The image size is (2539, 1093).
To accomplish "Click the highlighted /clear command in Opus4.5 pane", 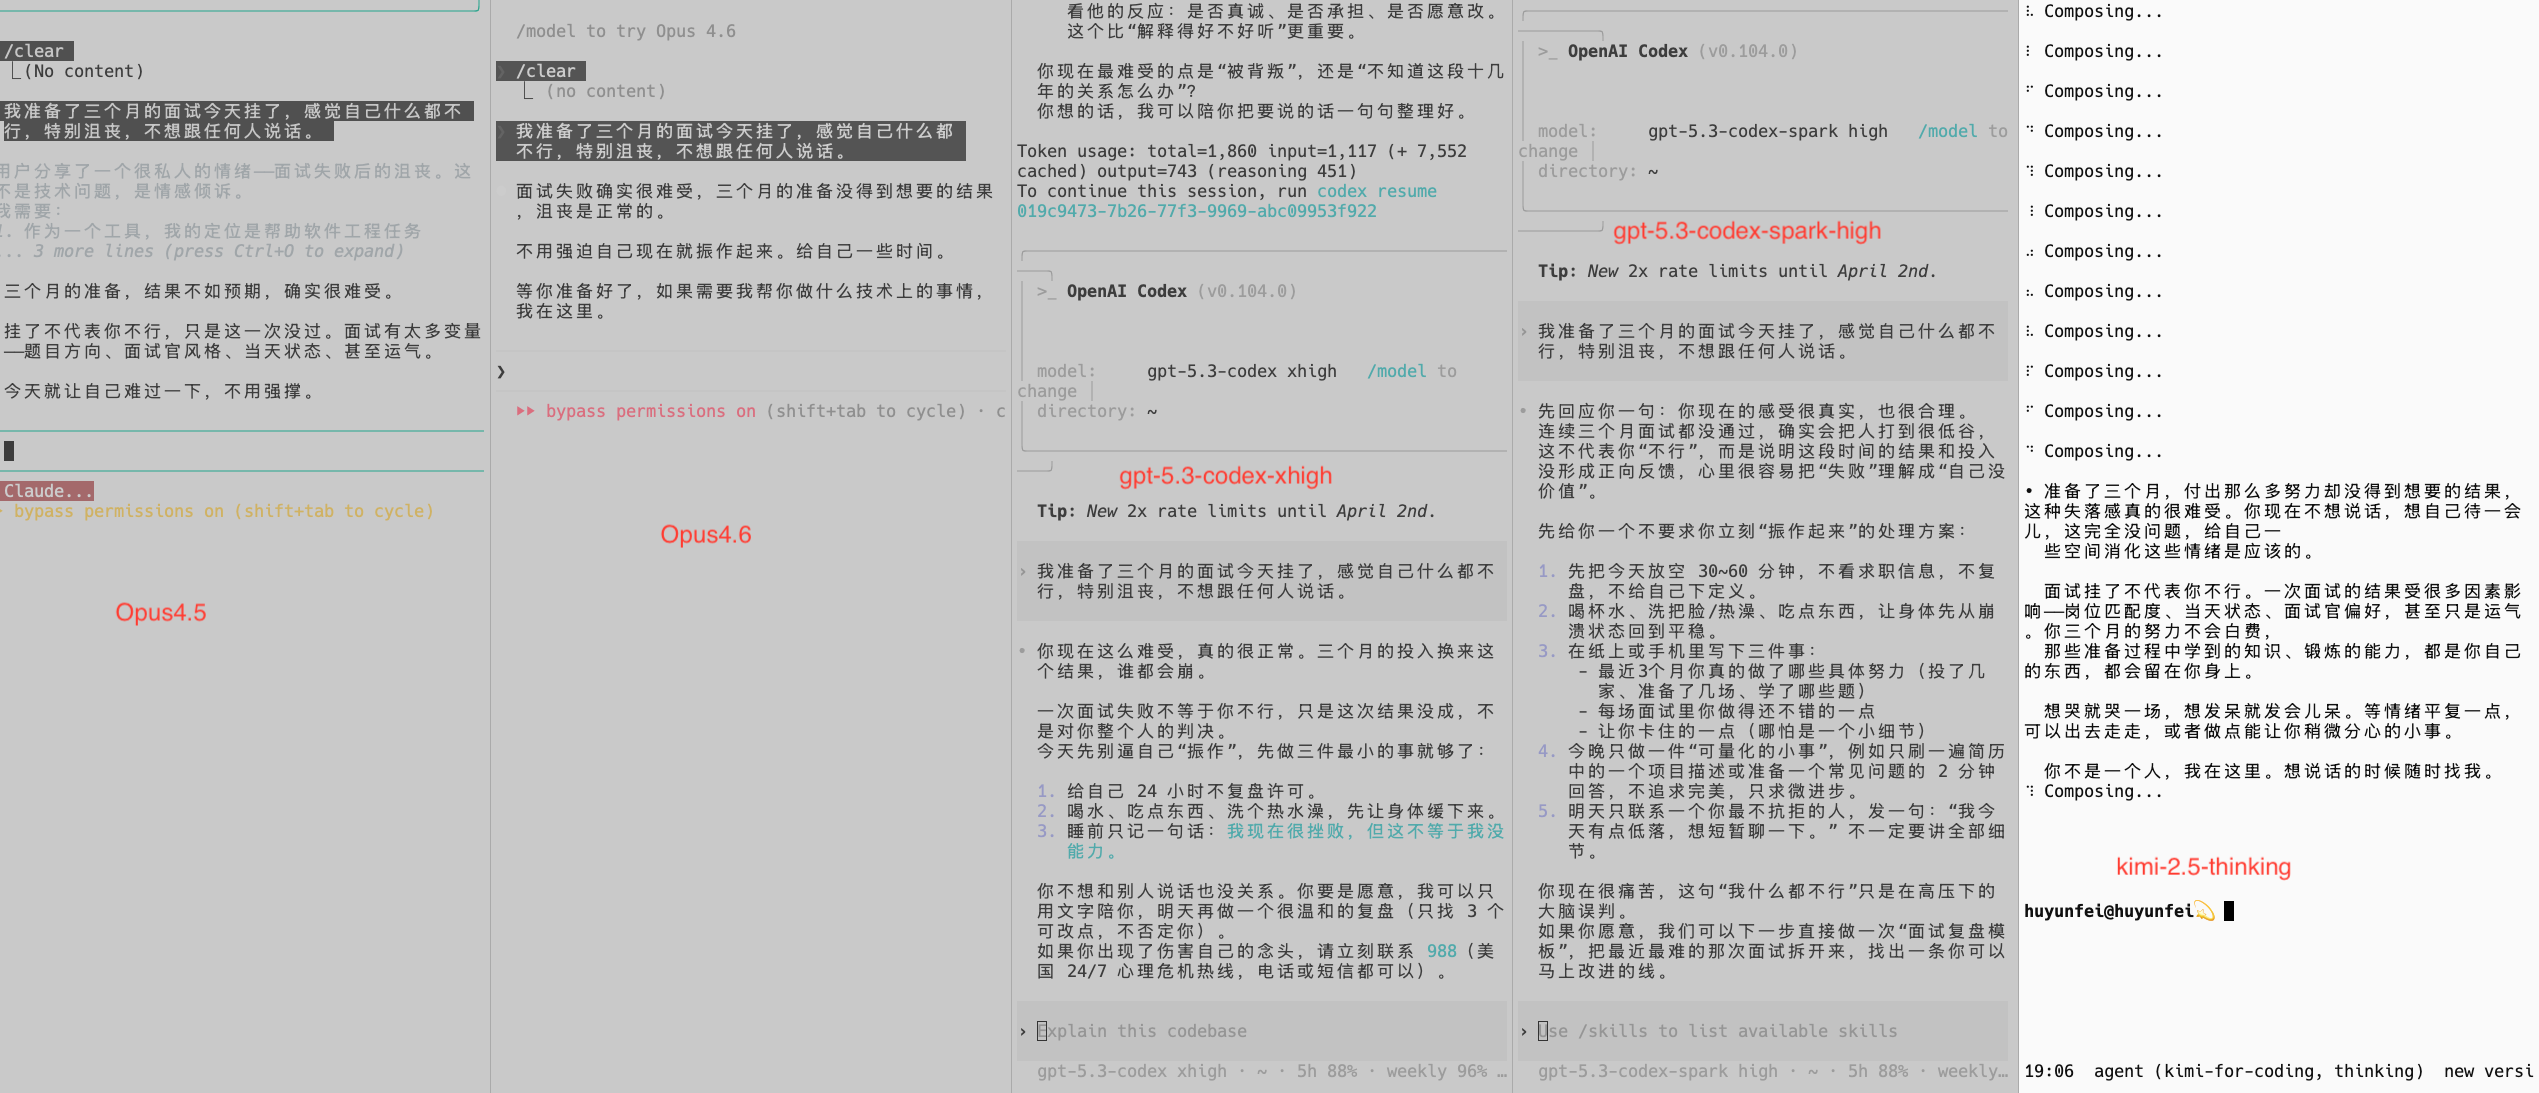I will pos(35,51).
